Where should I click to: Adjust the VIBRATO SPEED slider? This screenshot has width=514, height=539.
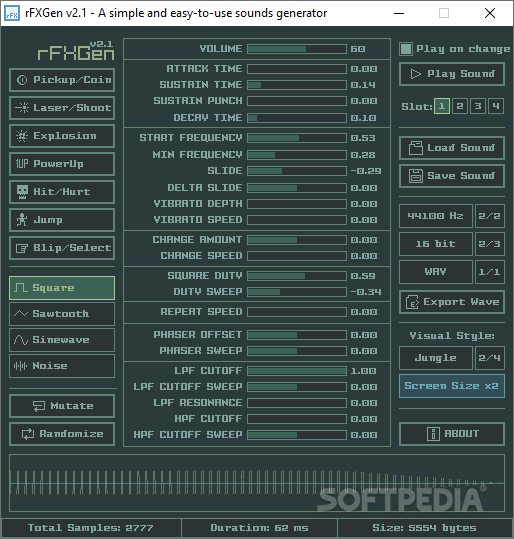point(297,220)
